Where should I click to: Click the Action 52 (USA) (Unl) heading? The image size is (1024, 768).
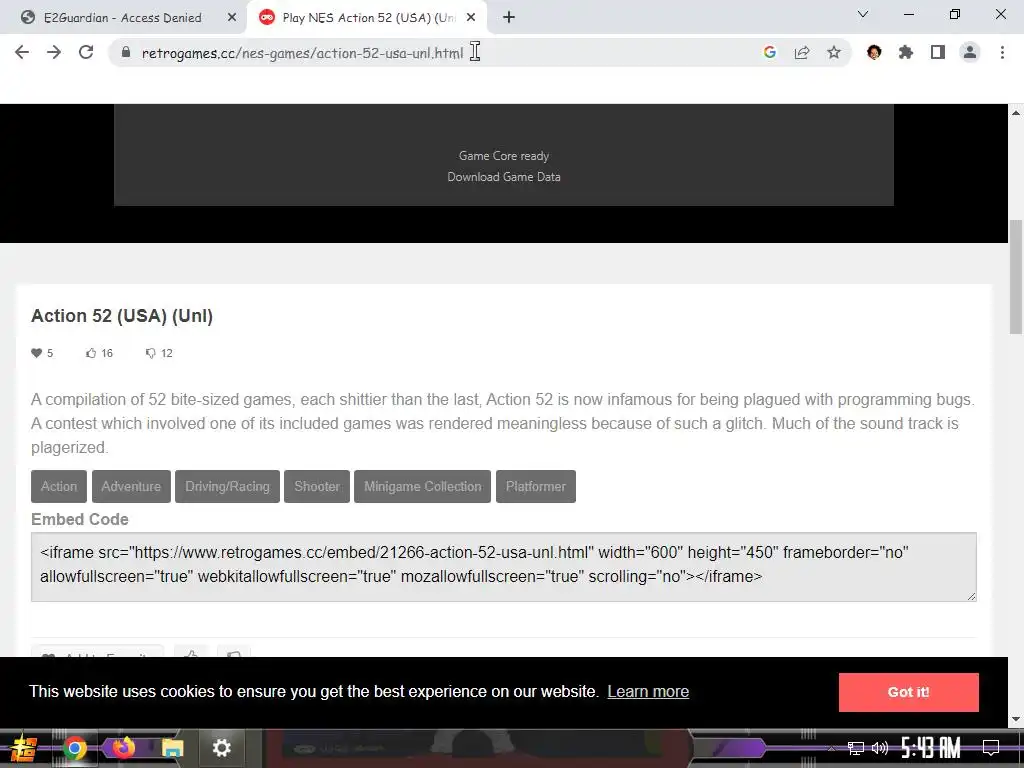(x=122, y=316)
